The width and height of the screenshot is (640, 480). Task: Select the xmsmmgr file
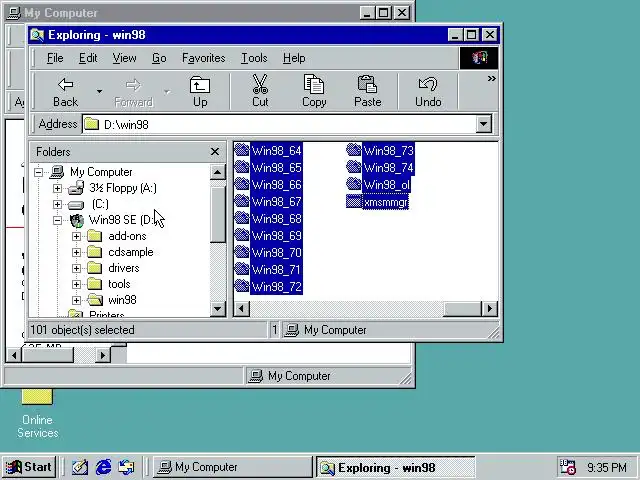[x=377, y=202]
